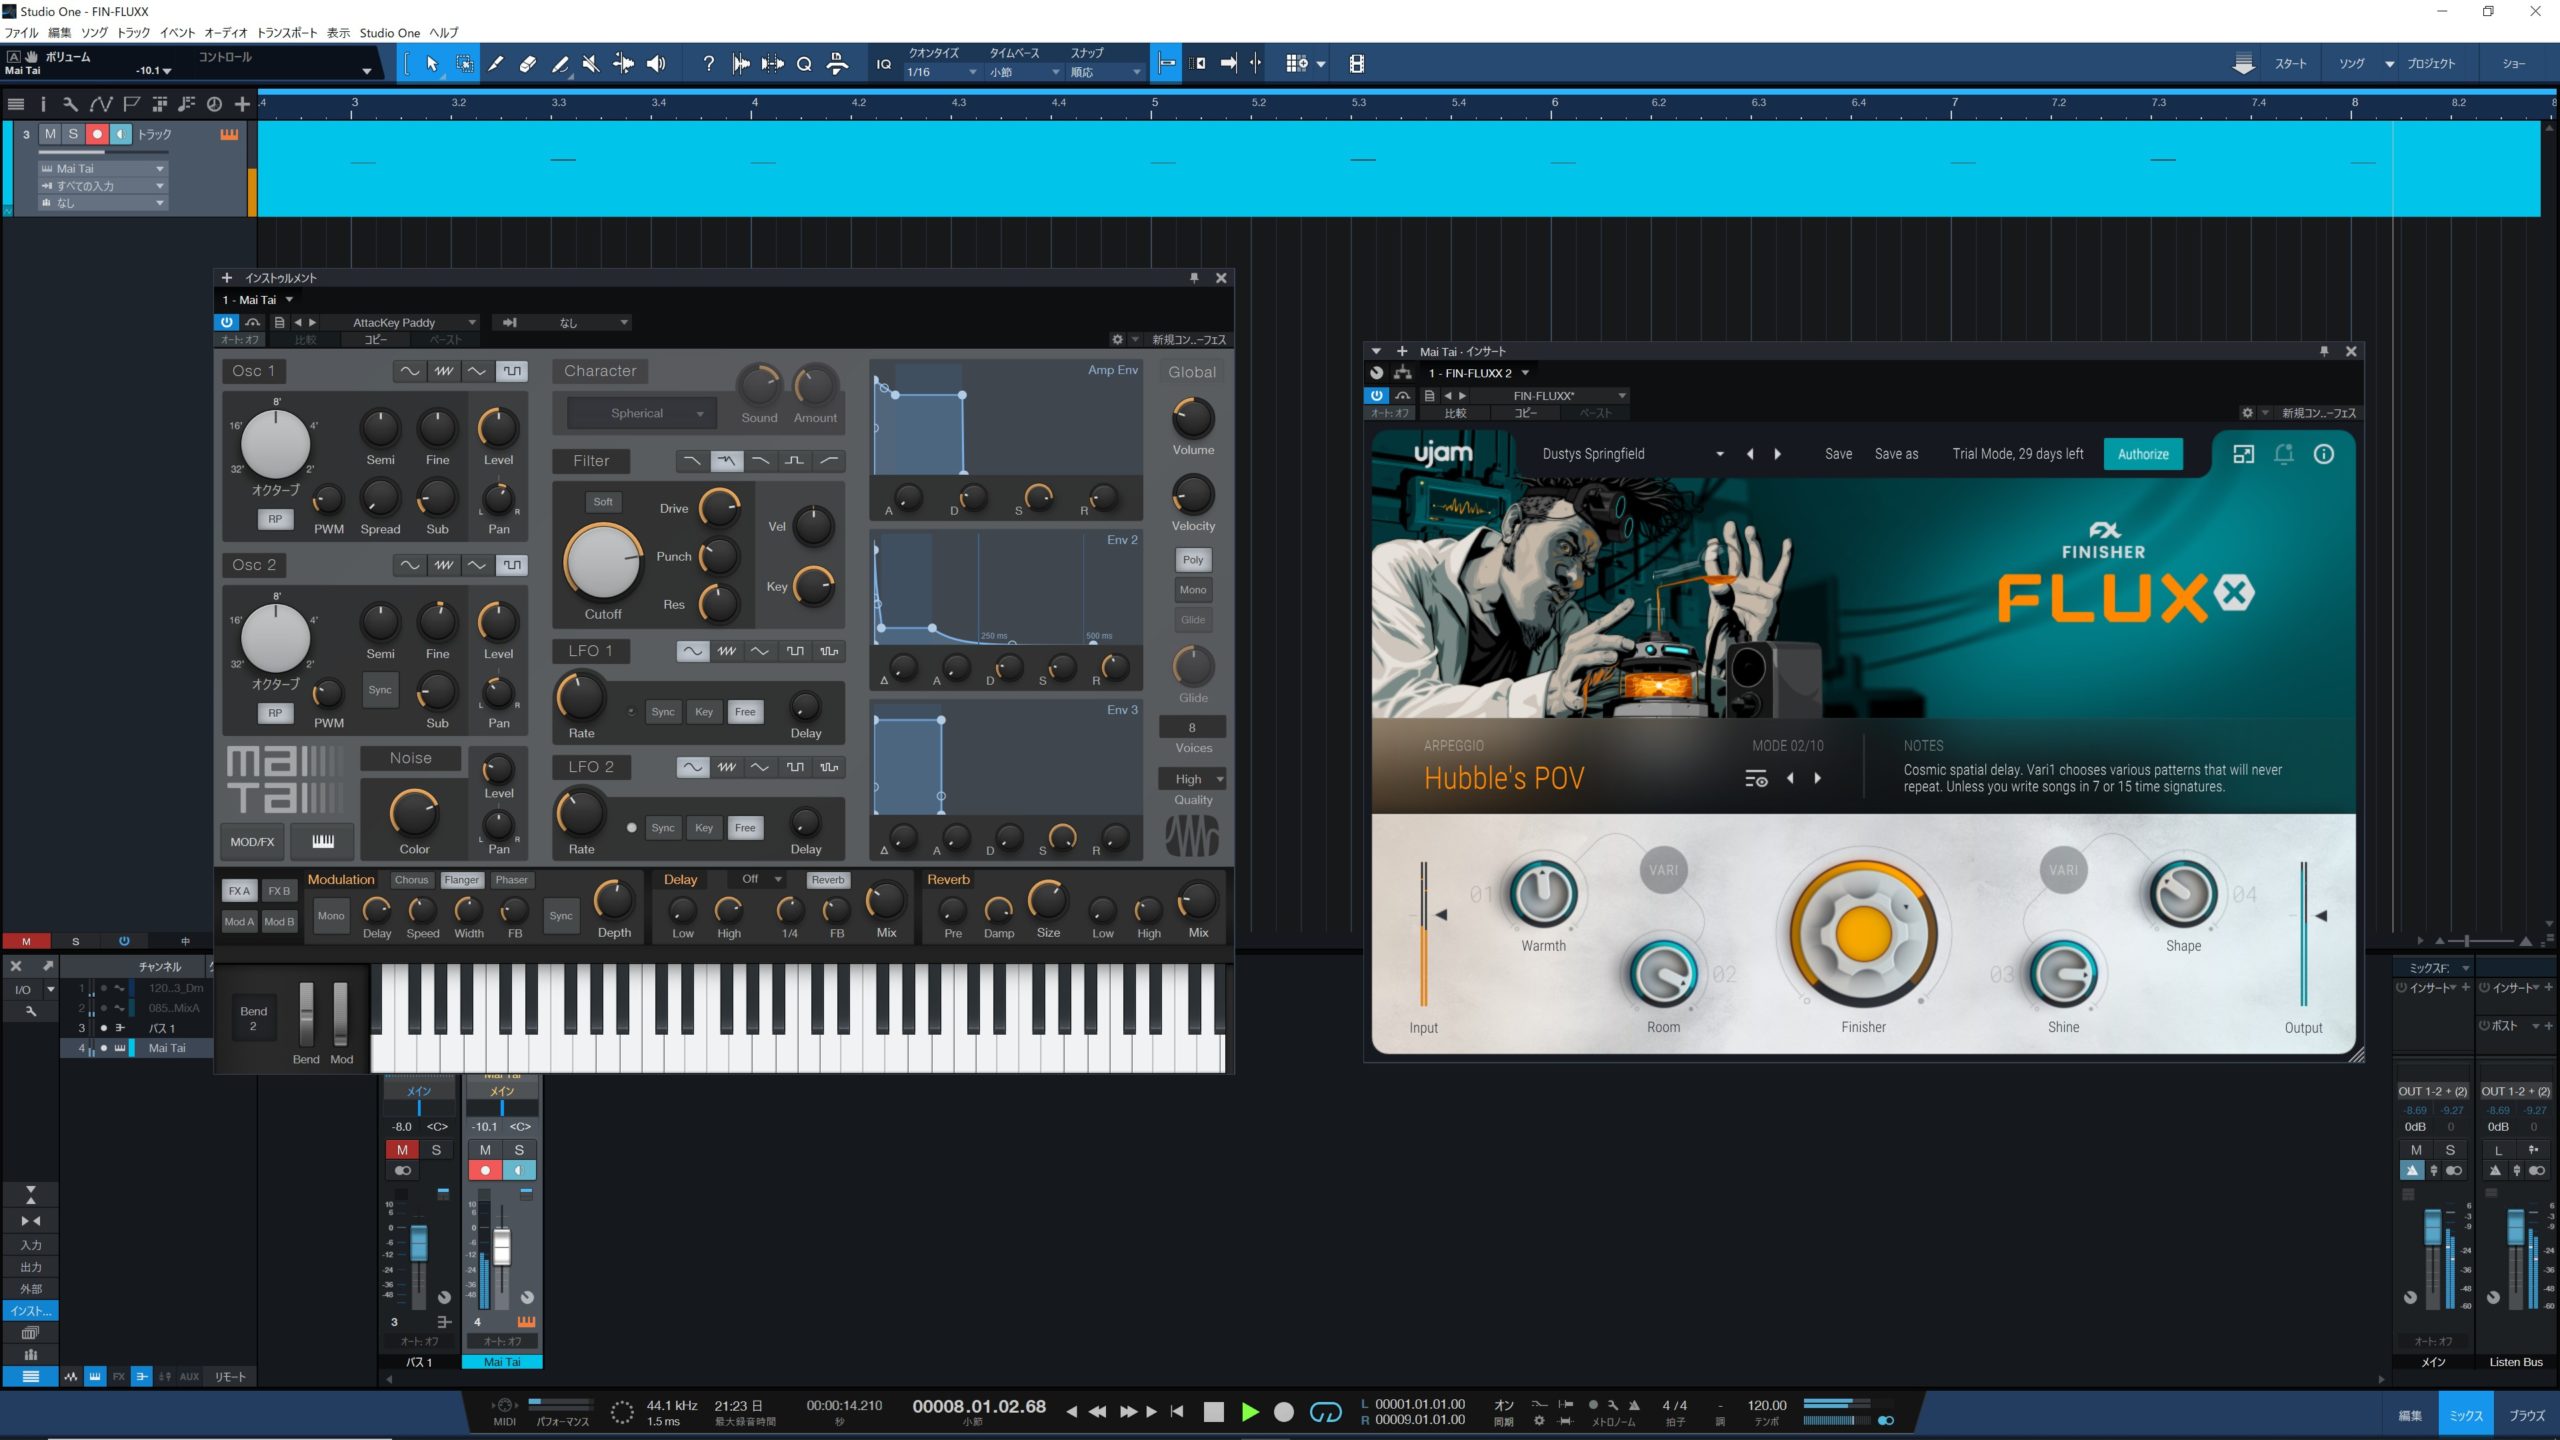The image size is (2560, 1440).
Task: Open Mai Tai instrument selector on track
Action: pos(102,169)
